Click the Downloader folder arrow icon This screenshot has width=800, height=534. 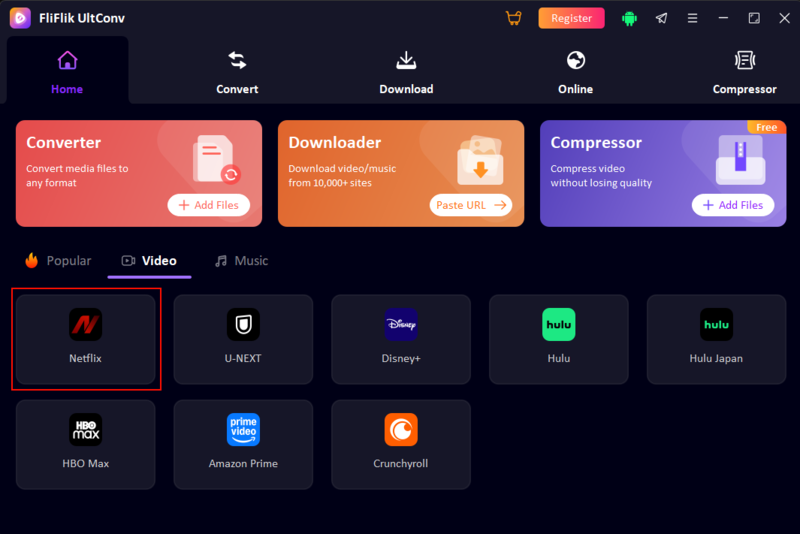[480, 160]
